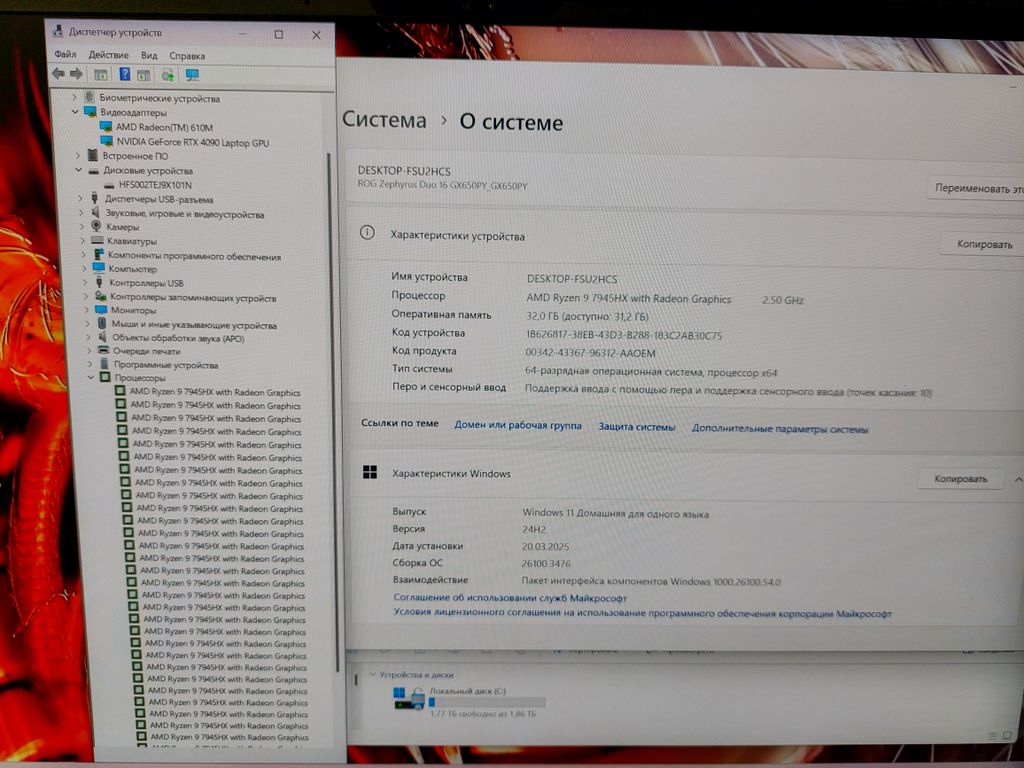Click the Биометрические устройства category icon

click(x=89, y=97)
